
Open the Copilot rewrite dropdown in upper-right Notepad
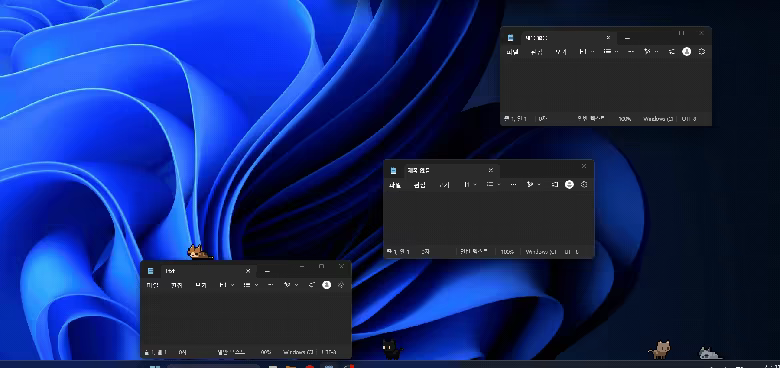coord(651,52)
